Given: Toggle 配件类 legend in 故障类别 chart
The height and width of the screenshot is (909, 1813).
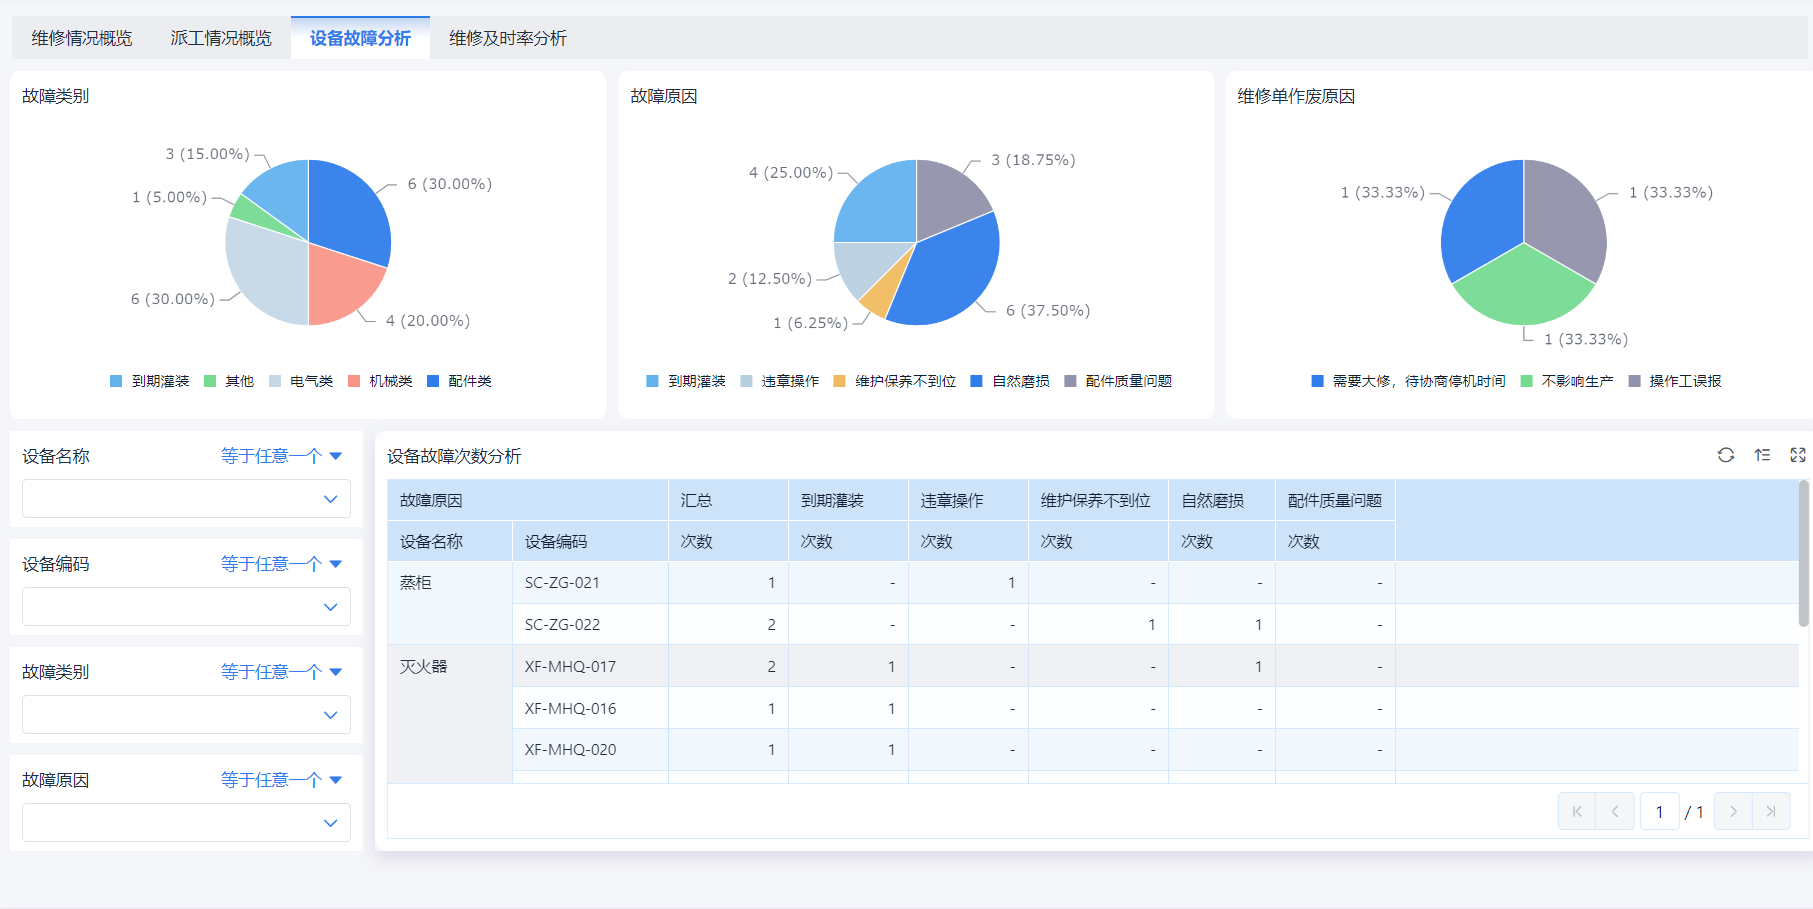Looking at the screenshot, I should point(459,381).
